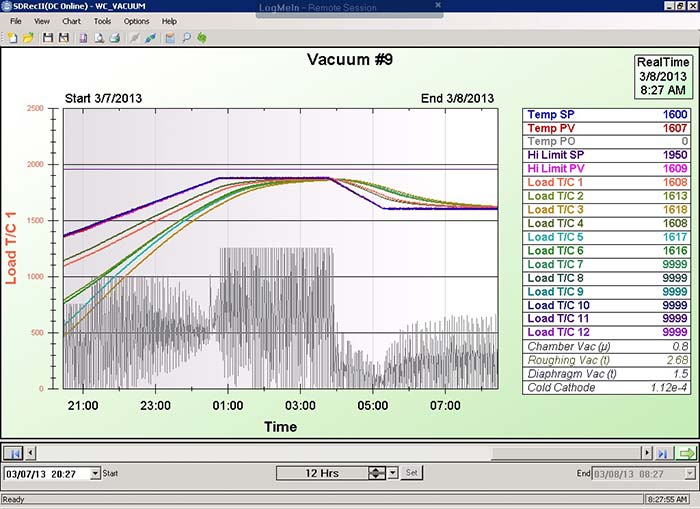The width and height of the screenshot is (700, 509).
Task: Open the Chart menu
Action: point(71,21)
